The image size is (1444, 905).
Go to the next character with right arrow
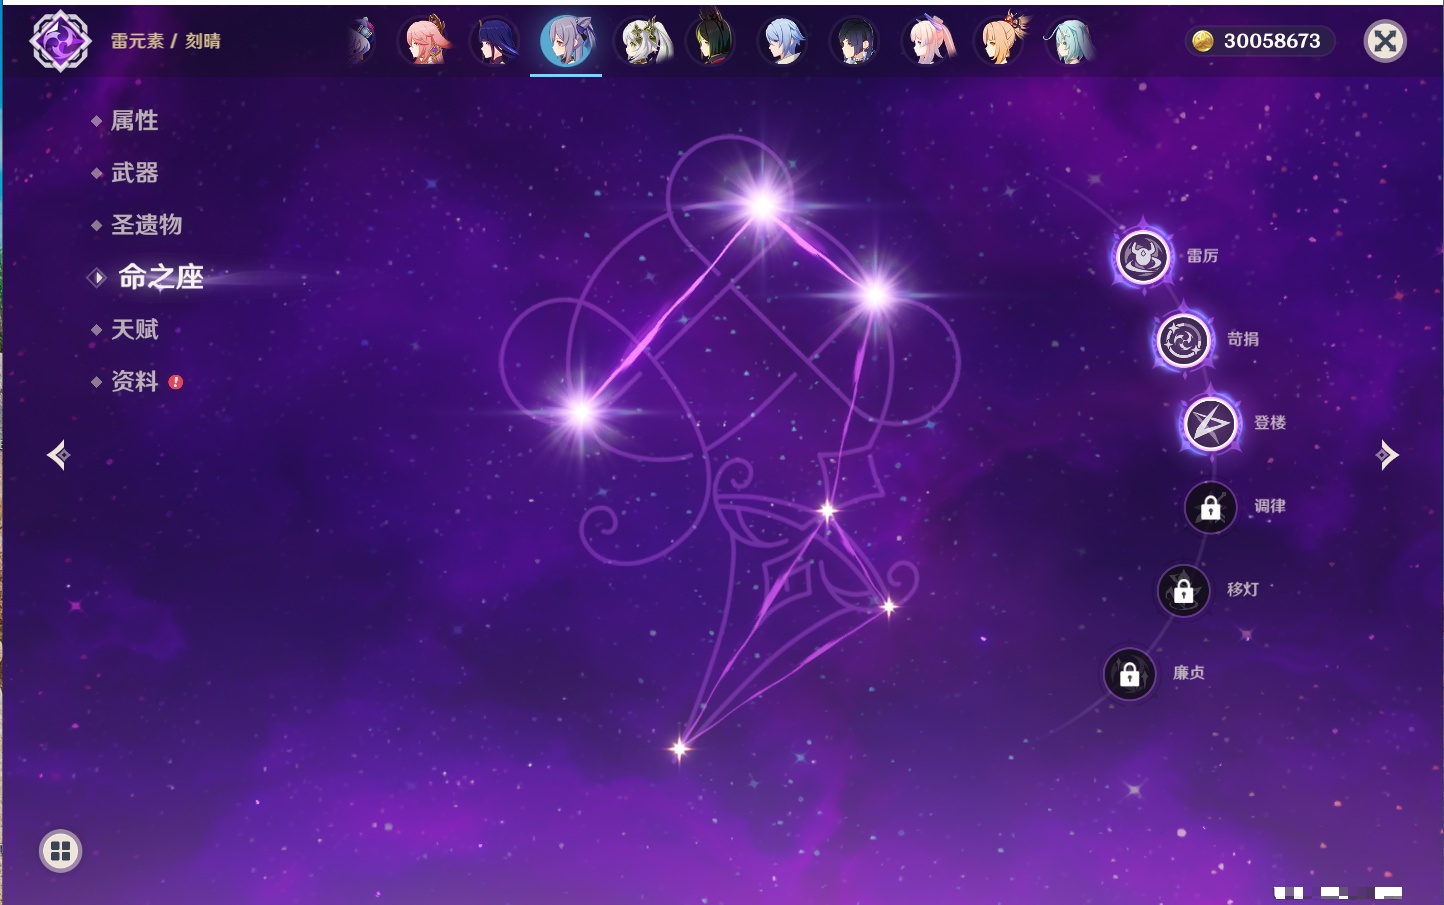coord(1387,455)
